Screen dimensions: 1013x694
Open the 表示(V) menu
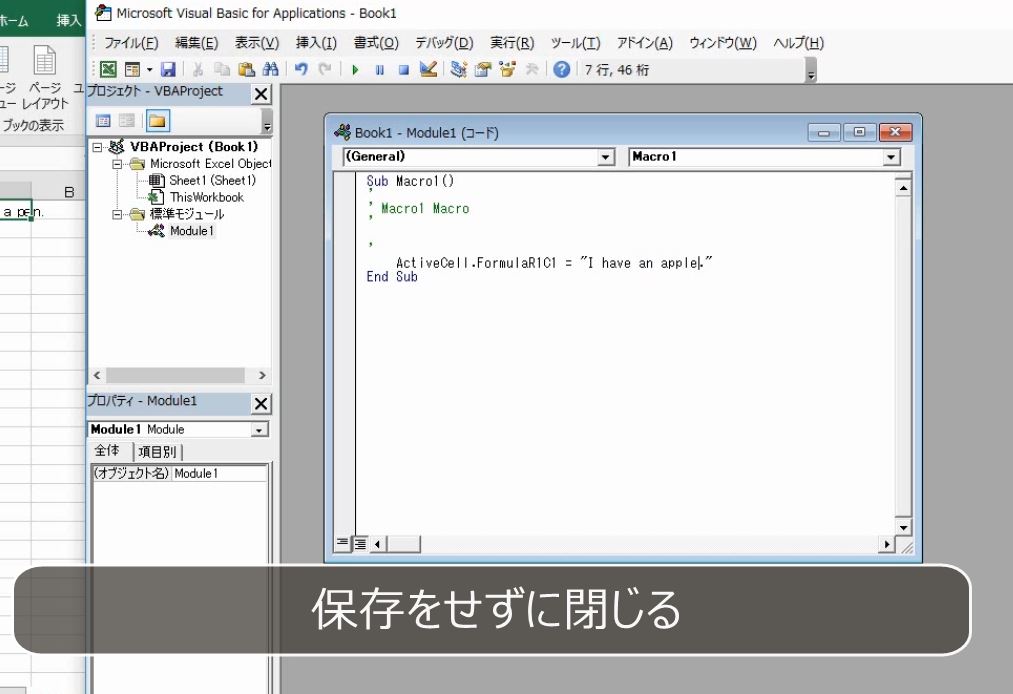click(256, 43)
